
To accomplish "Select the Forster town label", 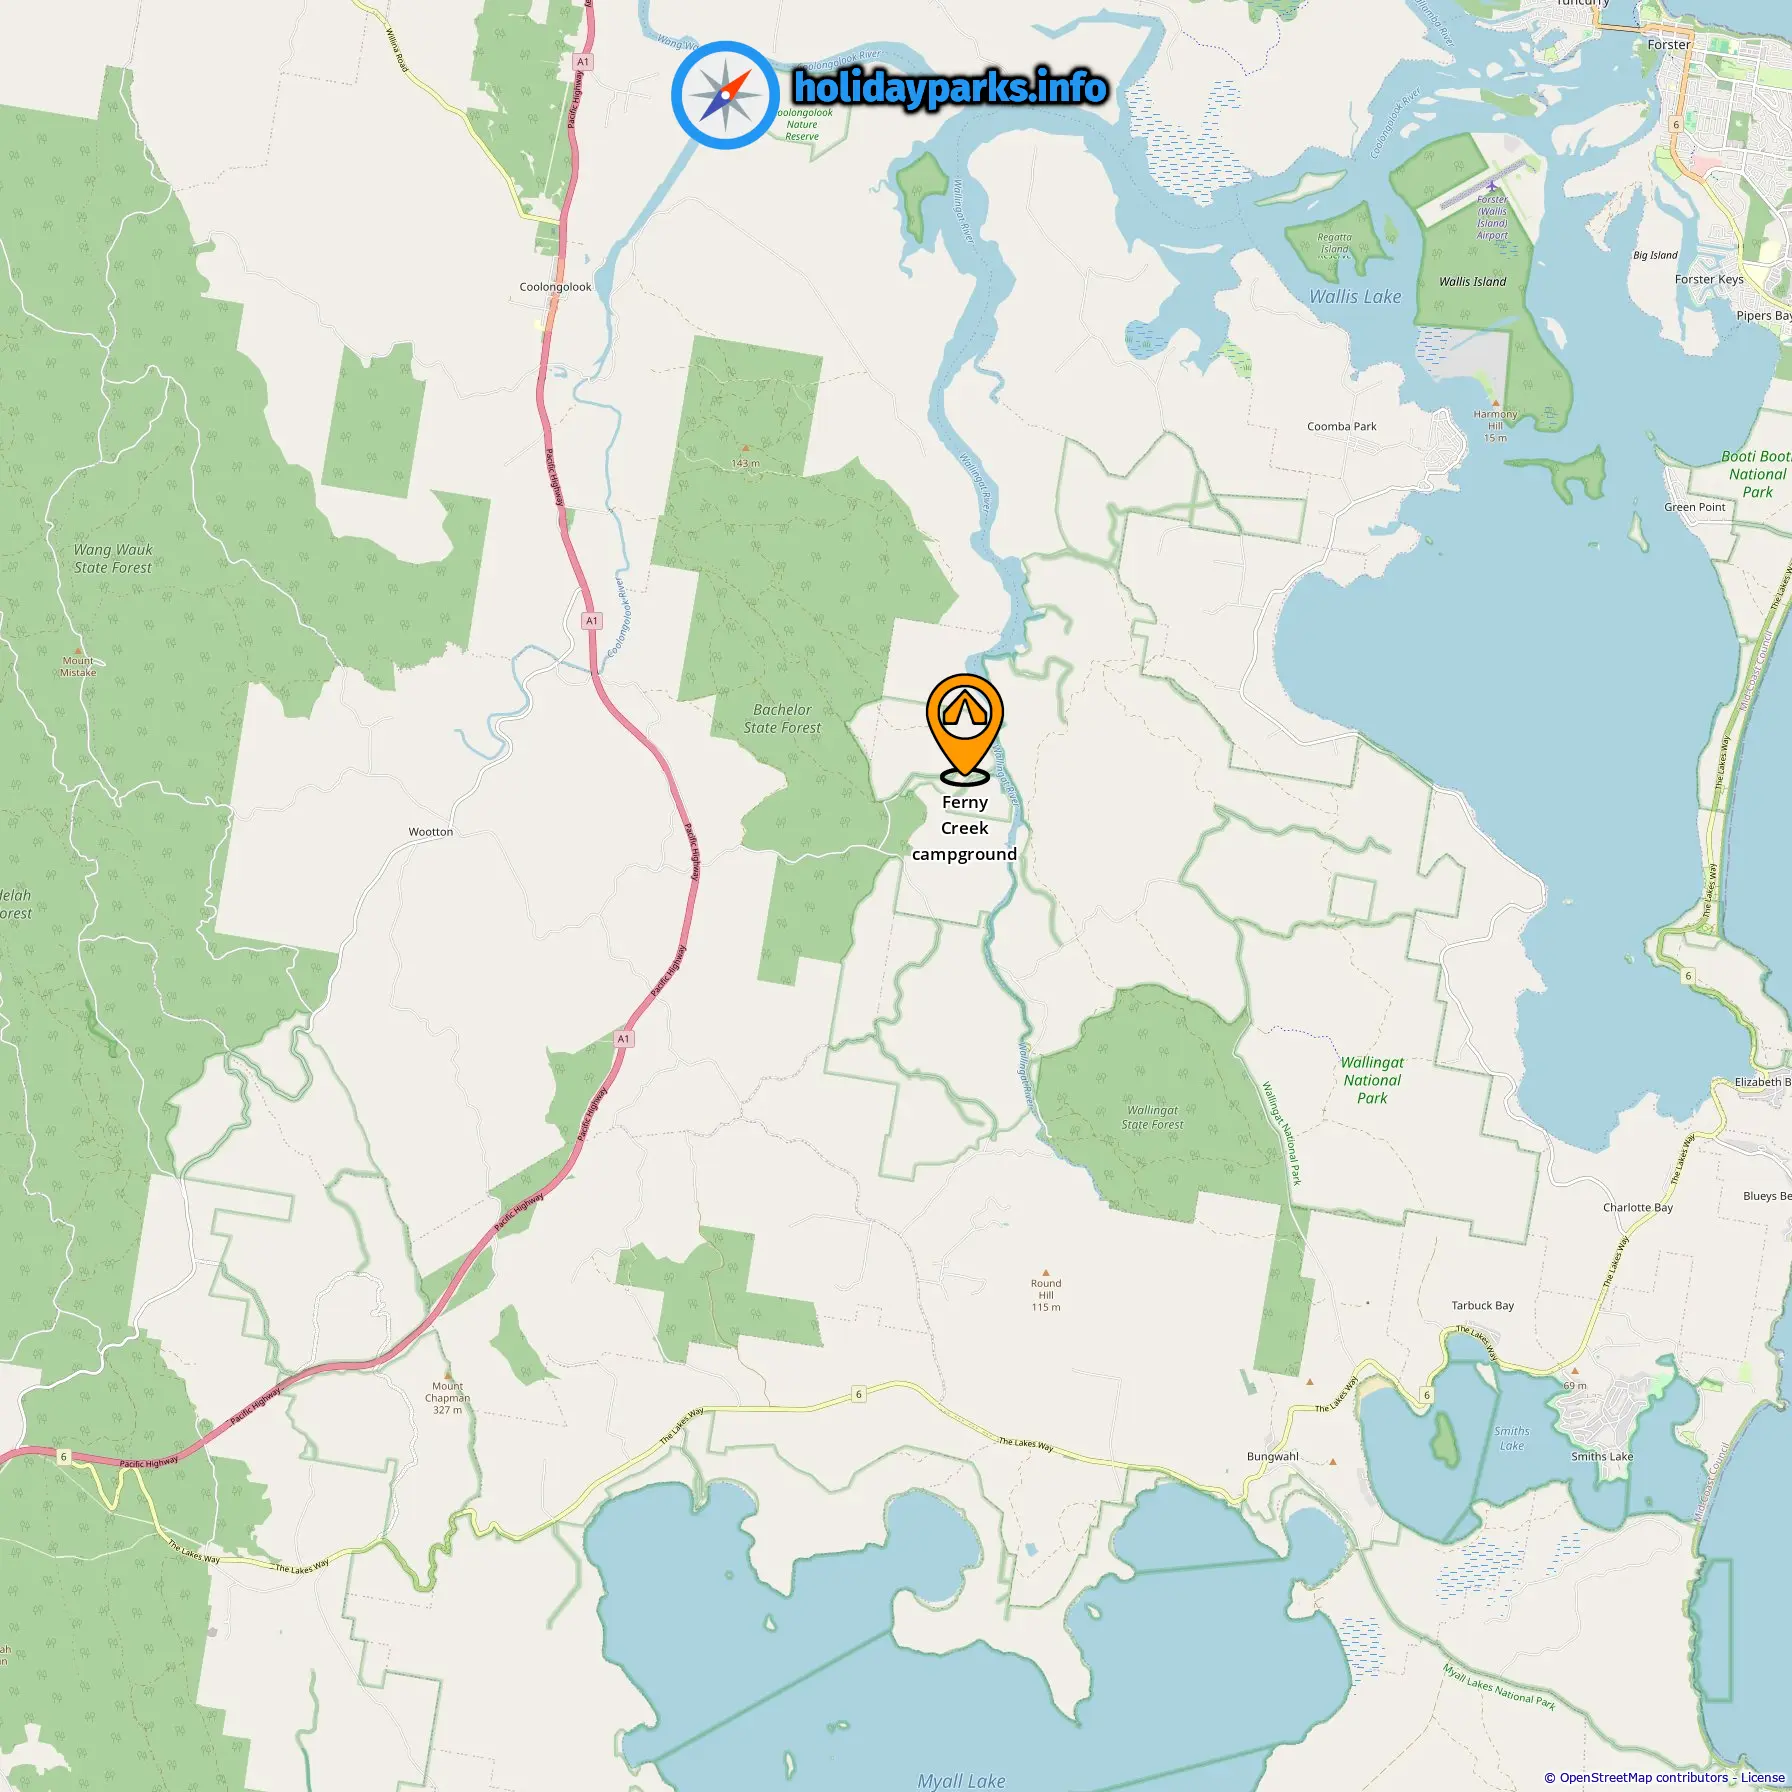I will pos(1669,45).
